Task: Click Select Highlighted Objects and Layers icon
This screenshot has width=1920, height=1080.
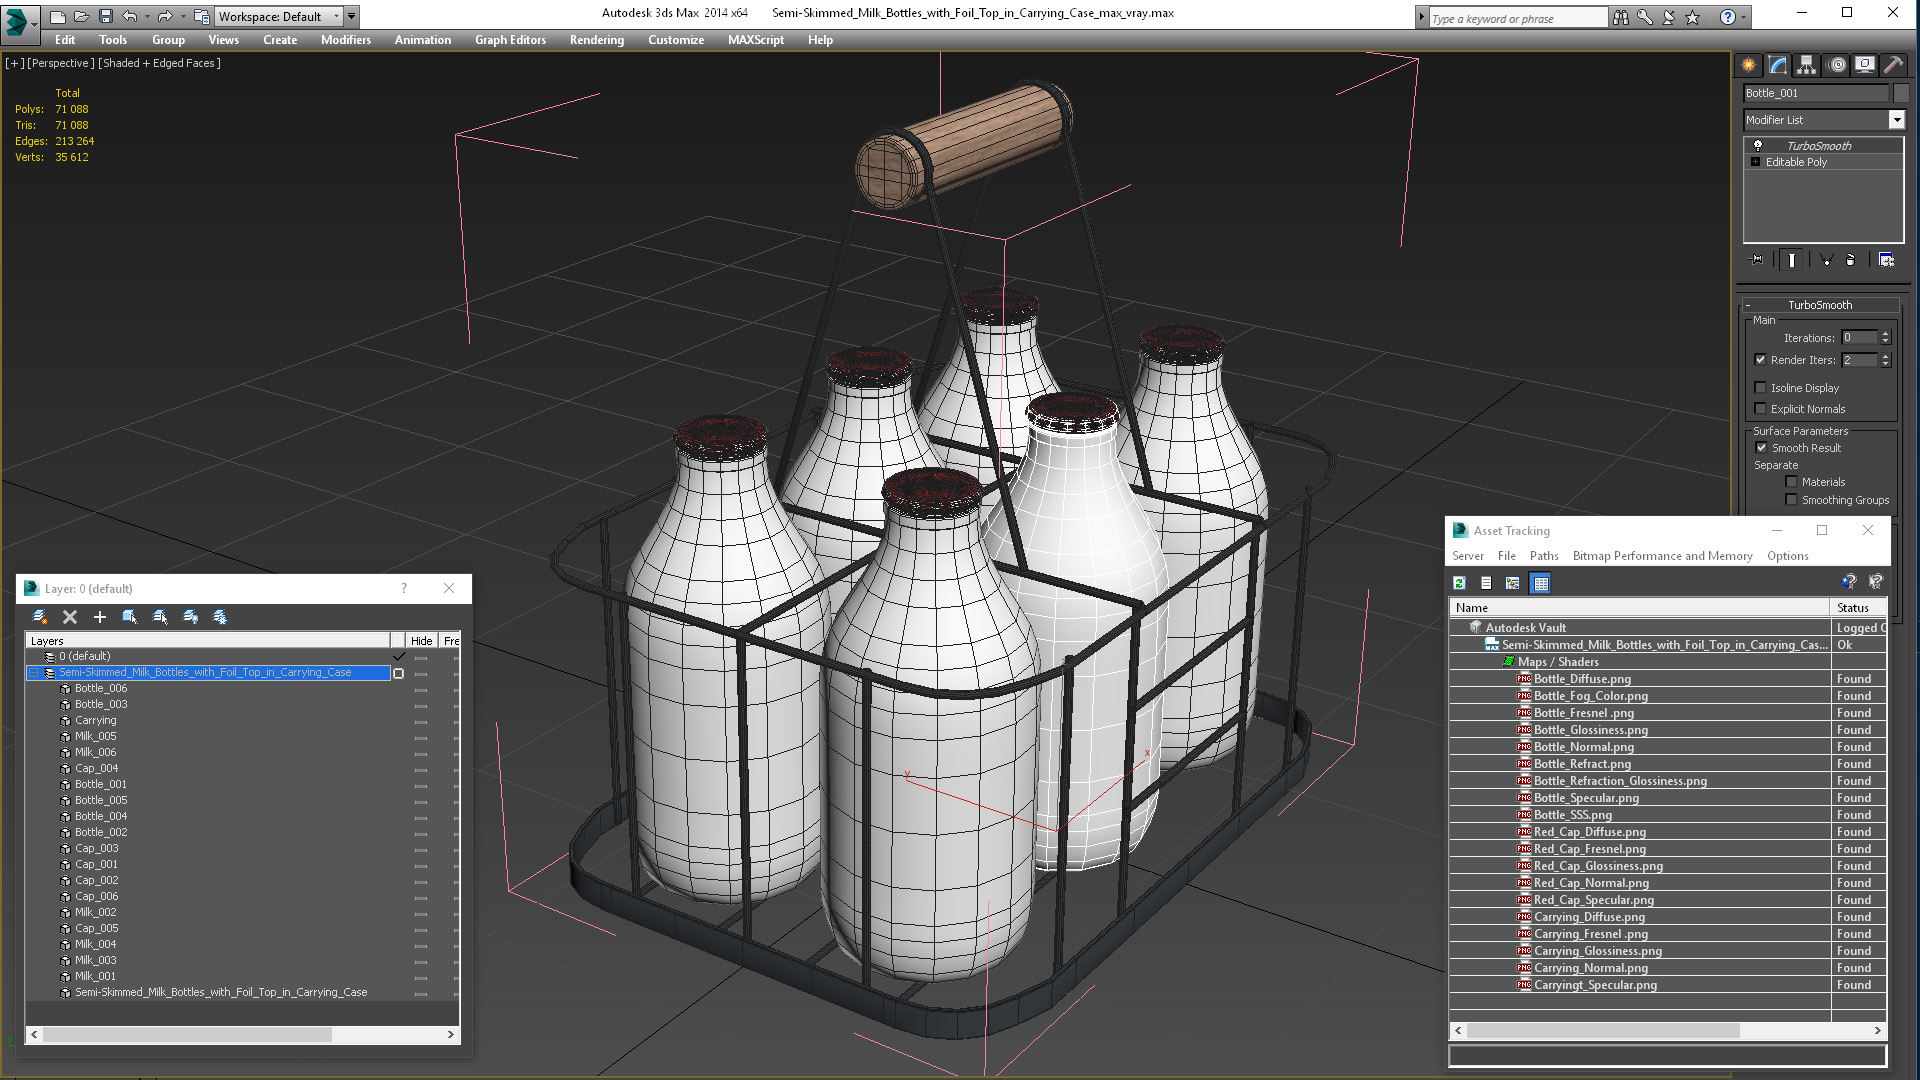Action: [x=130, y=617]
